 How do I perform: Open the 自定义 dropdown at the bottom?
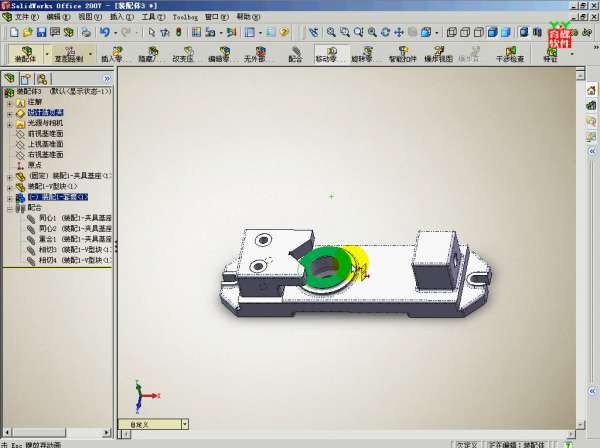[184, 424]
